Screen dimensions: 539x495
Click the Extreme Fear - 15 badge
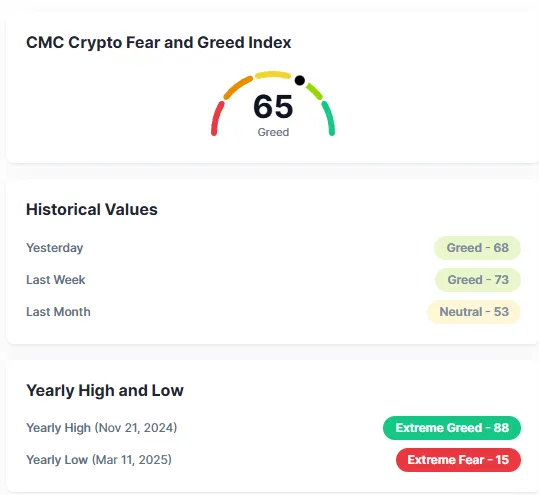click(x=458, y=460)
